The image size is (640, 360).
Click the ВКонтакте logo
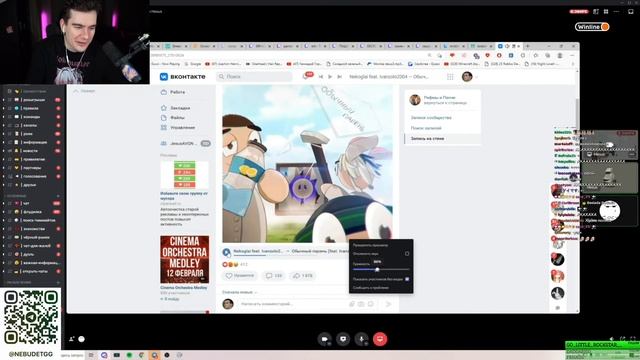tap(182, 76)
